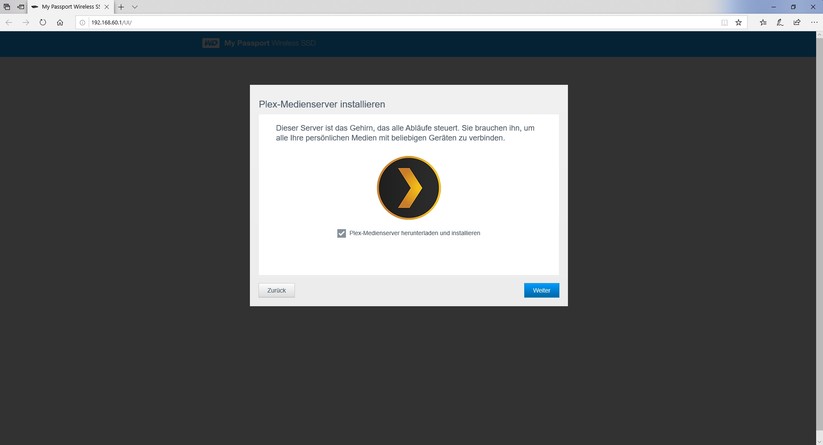Click the add notes pen icon
Image resolution: width=823 pixels, height=445 pixels.
click(780, 23)
